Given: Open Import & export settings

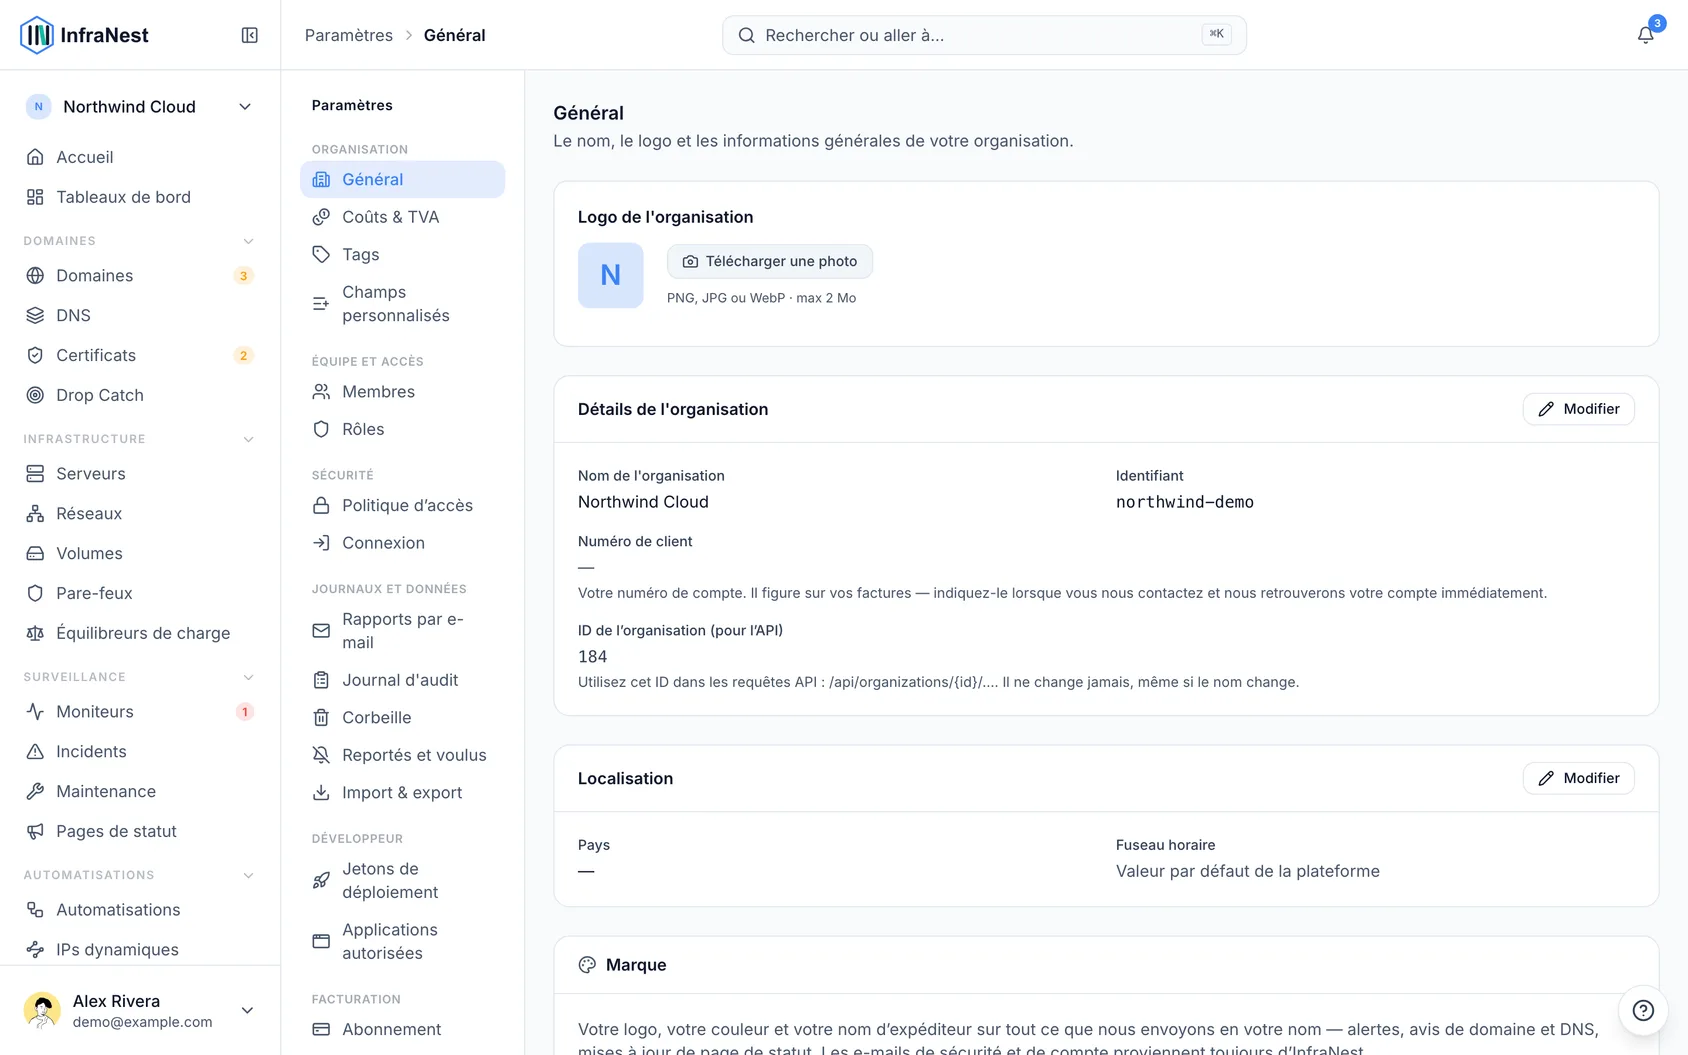Looking at the screenshot, I should click(402, 793).
